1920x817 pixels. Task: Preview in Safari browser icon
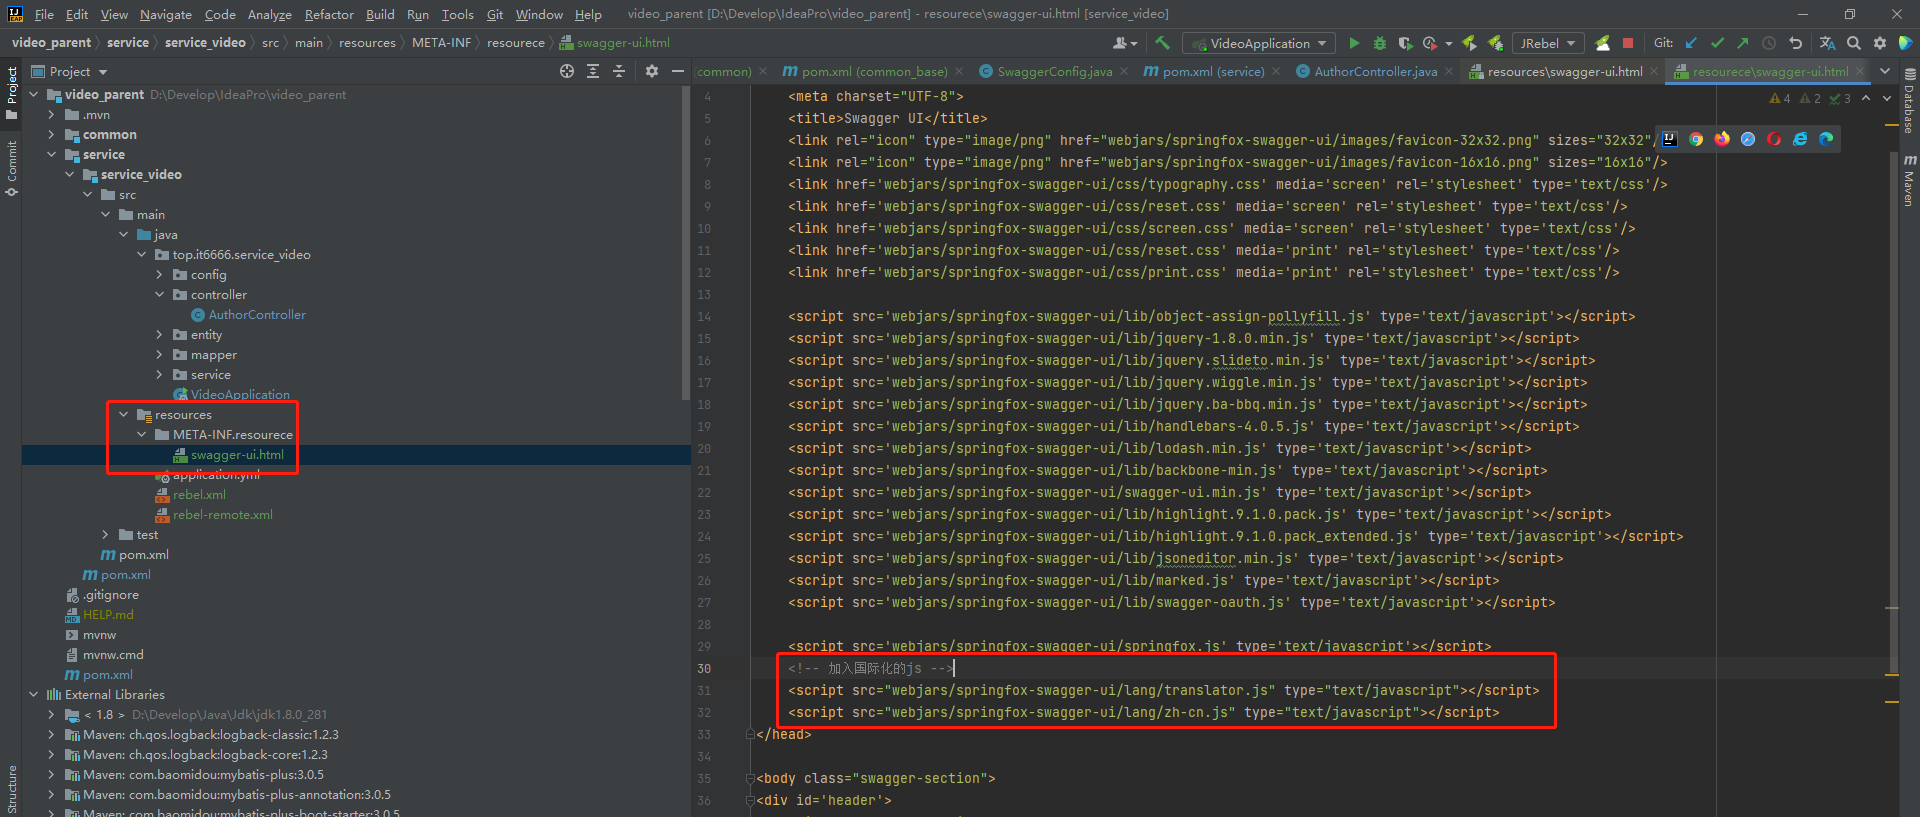1748,139
